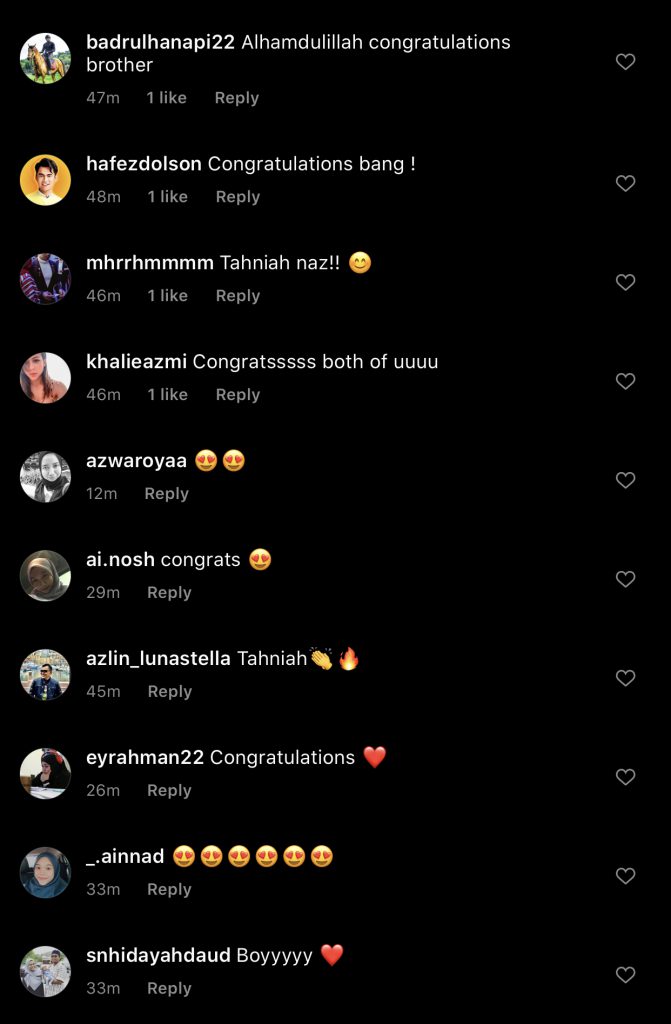Viewport: 671px width, 1024px height.
Task: Tap the snhidayahdaud profile photo
Action: pos(45,972)
